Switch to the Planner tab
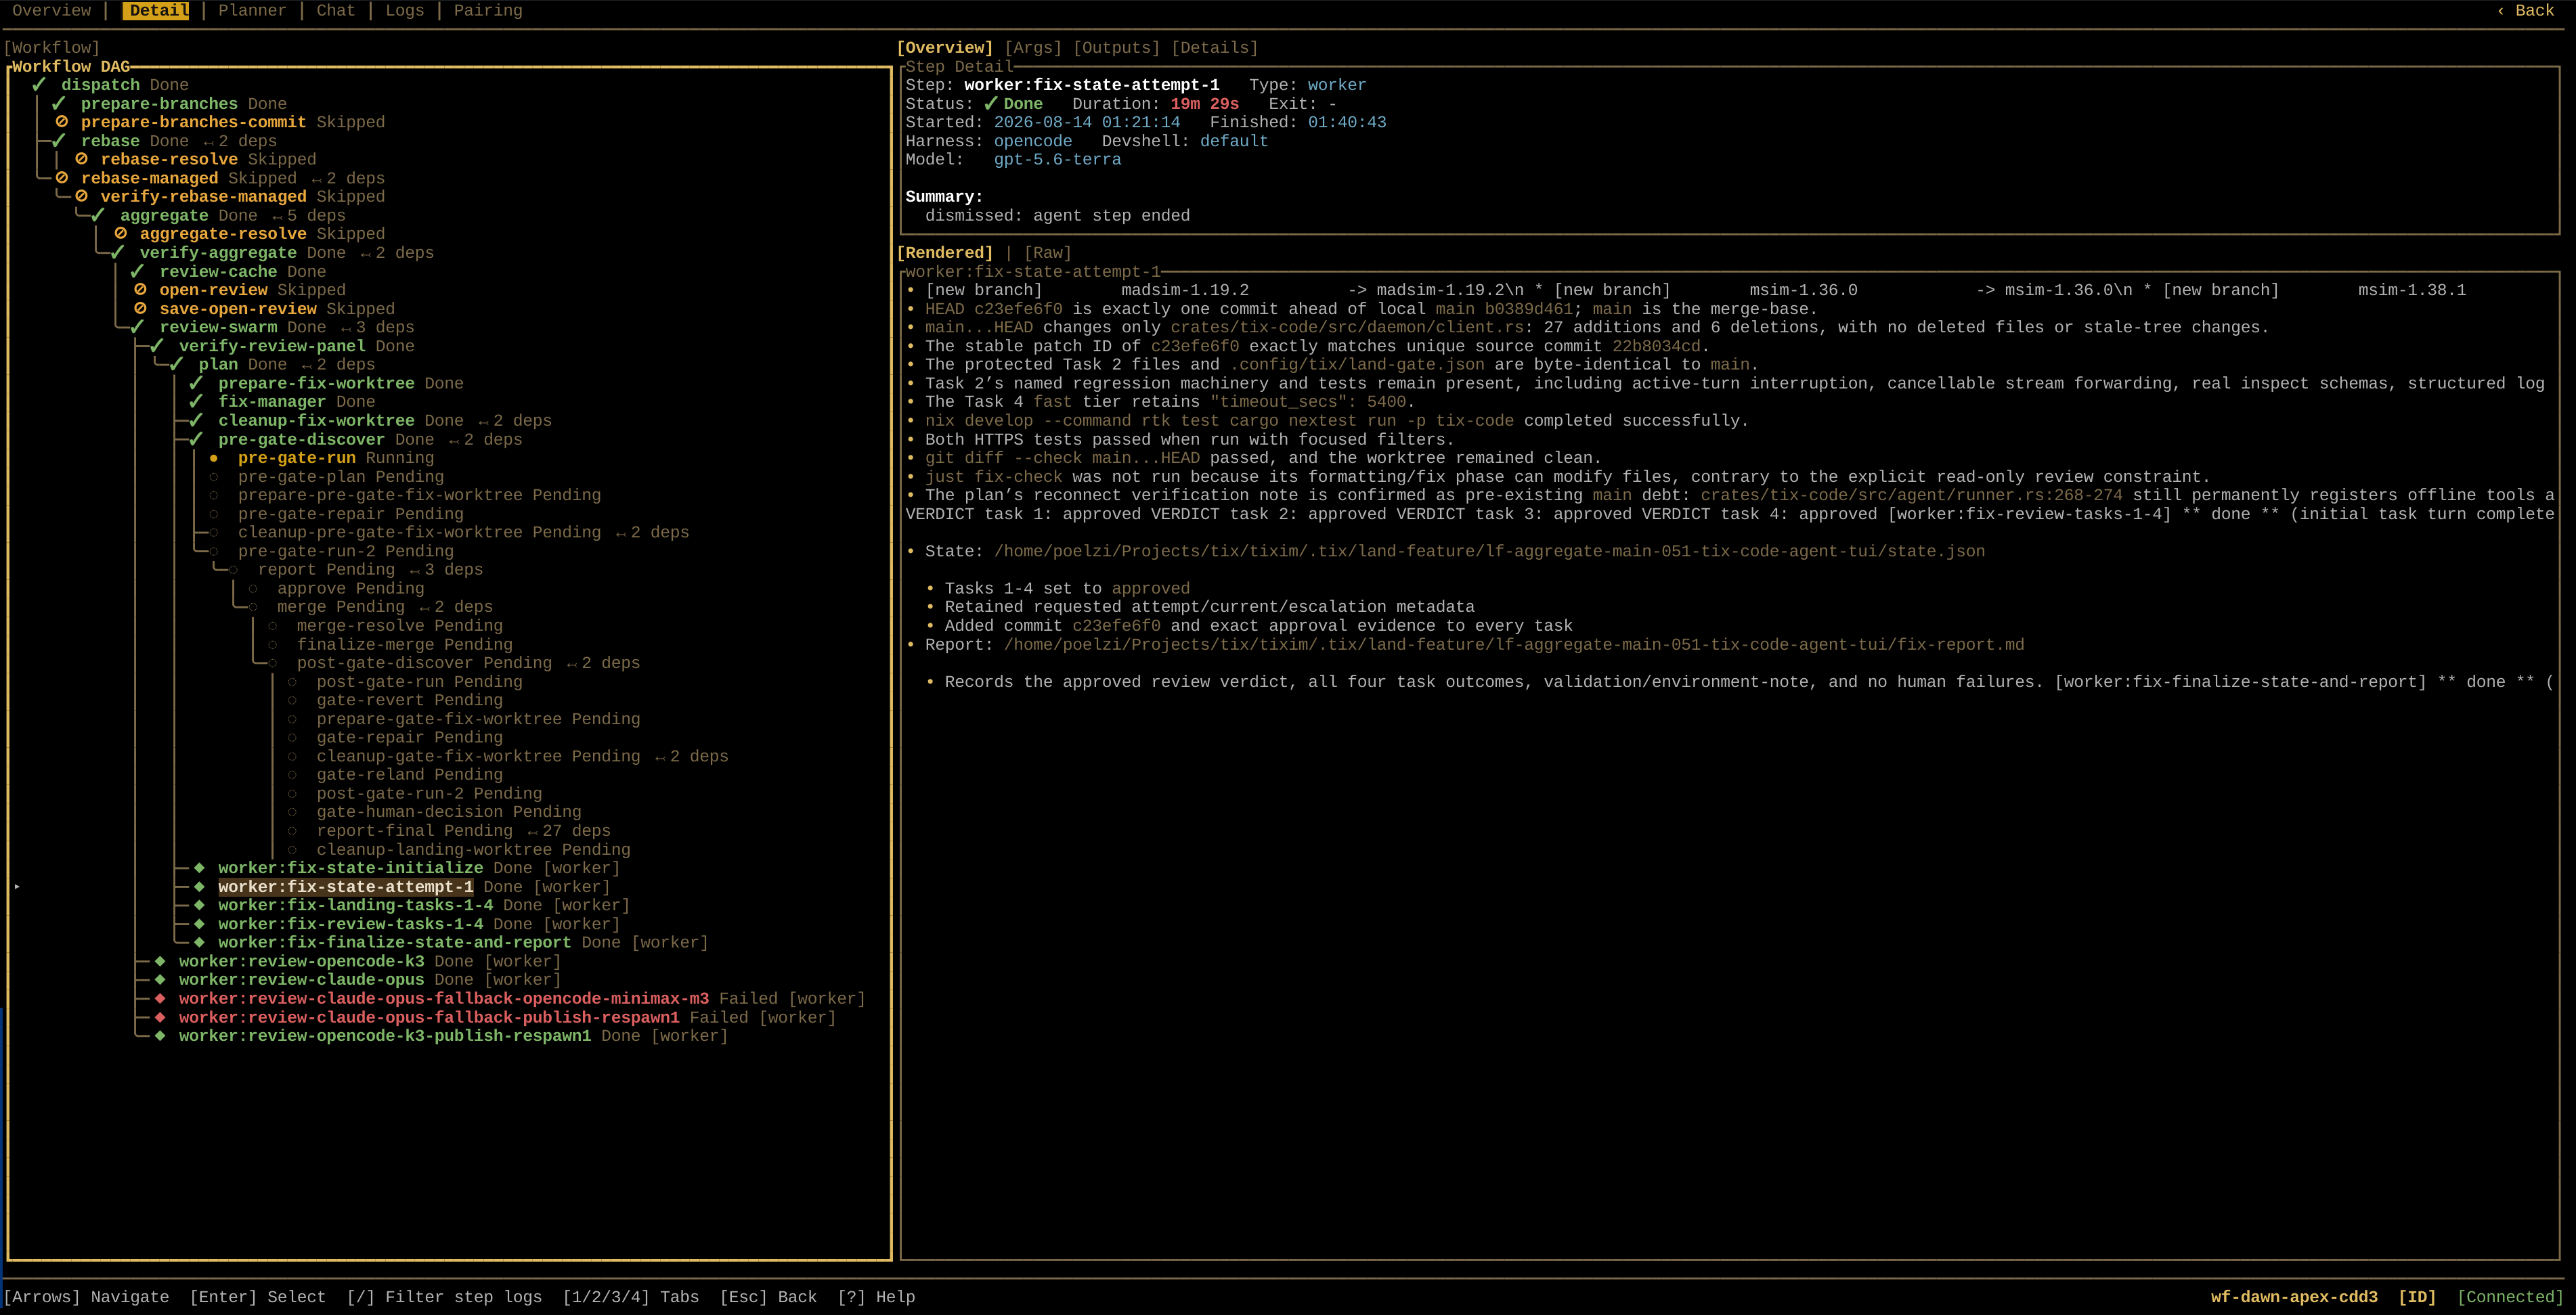Image resolution: width=2576 pixels, height=1315 pixels. pyautogui.click(x=252, y=11)
